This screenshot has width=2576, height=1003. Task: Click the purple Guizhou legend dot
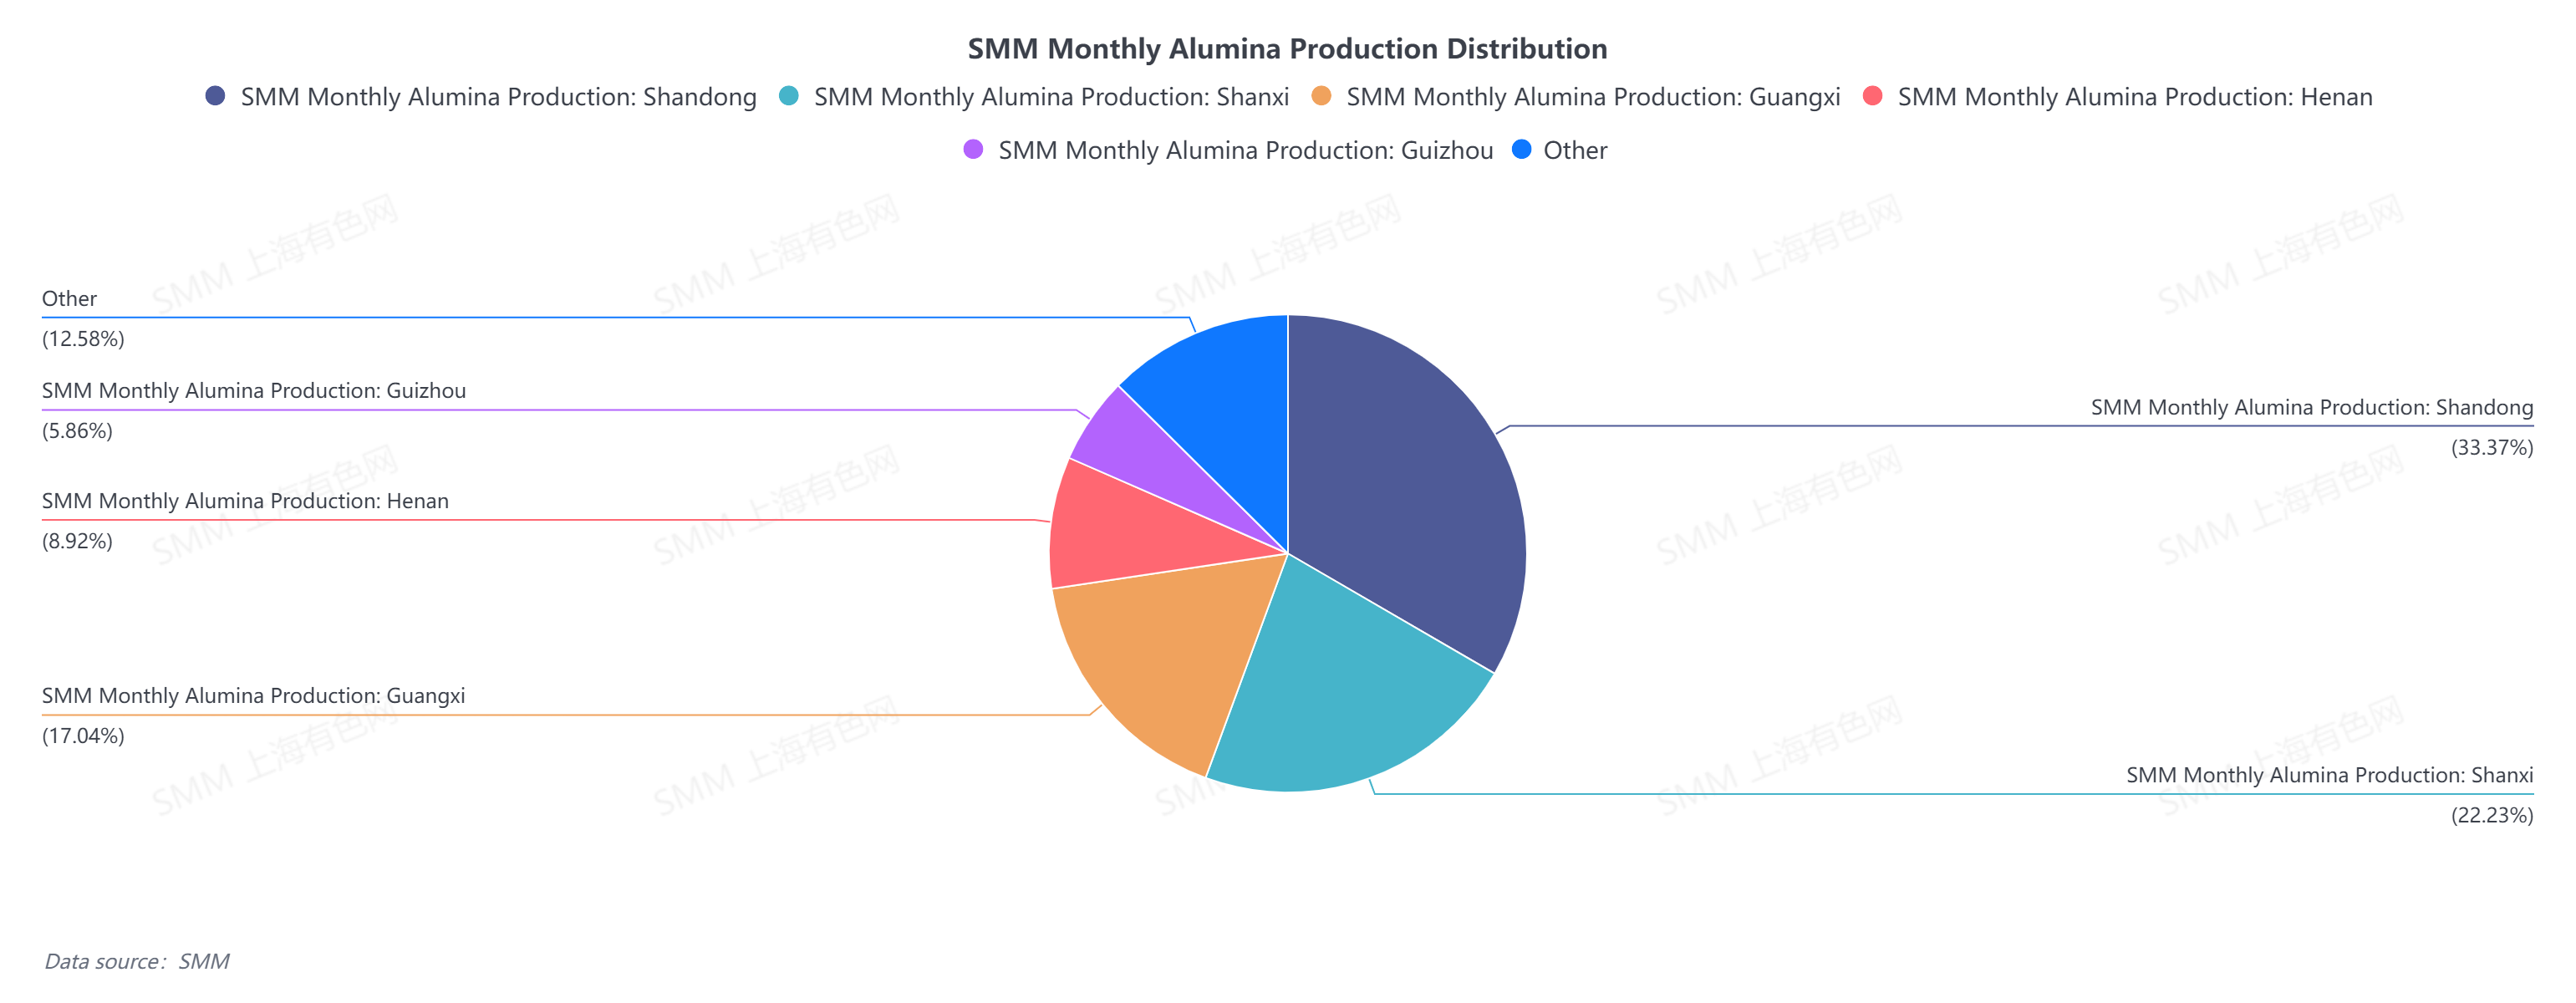(x=973, y=150)
